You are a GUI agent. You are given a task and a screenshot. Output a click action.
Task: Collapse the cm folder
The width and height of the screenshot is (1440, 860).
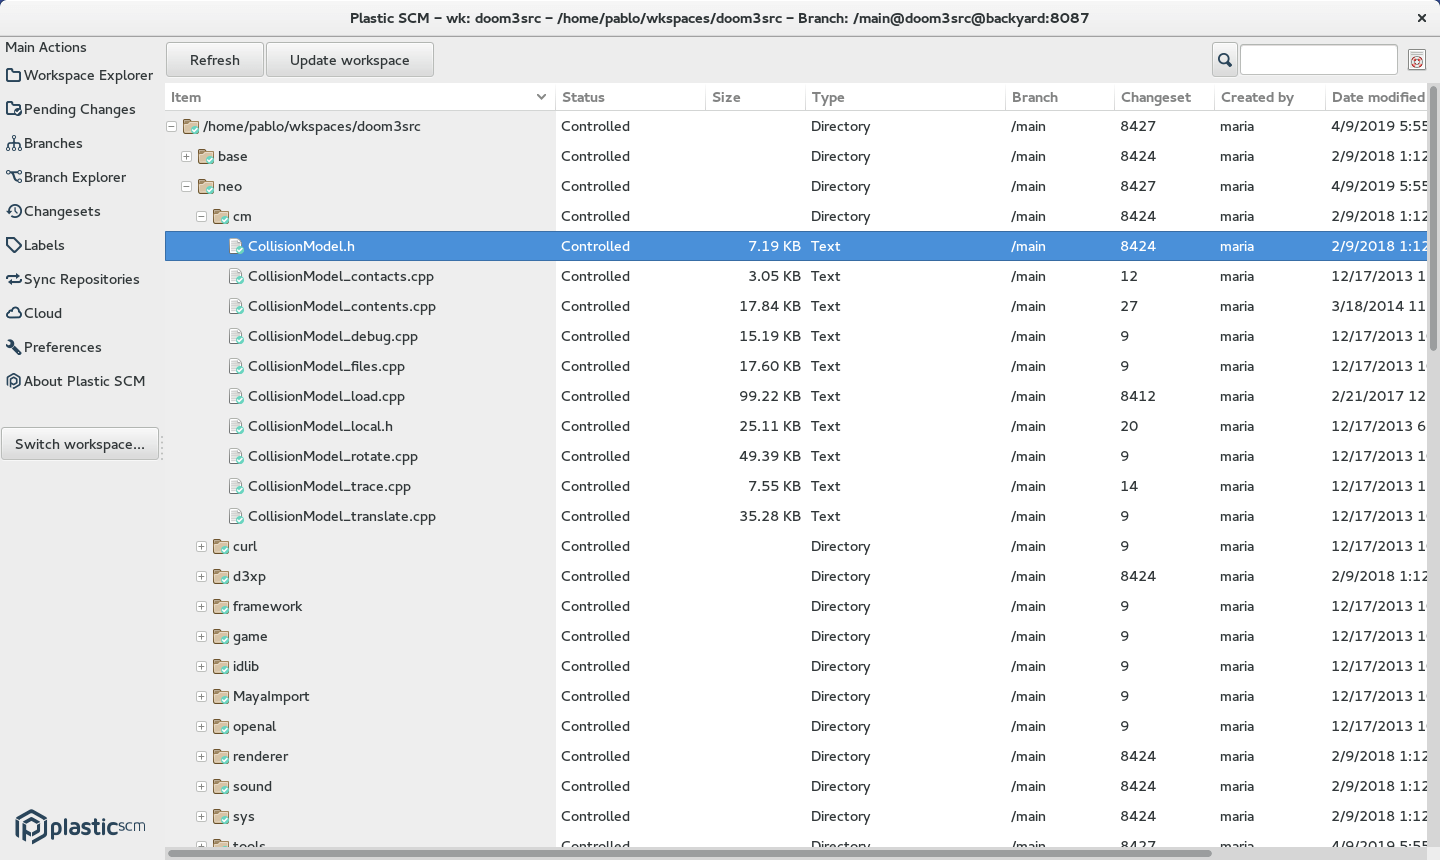coord(201,217)
